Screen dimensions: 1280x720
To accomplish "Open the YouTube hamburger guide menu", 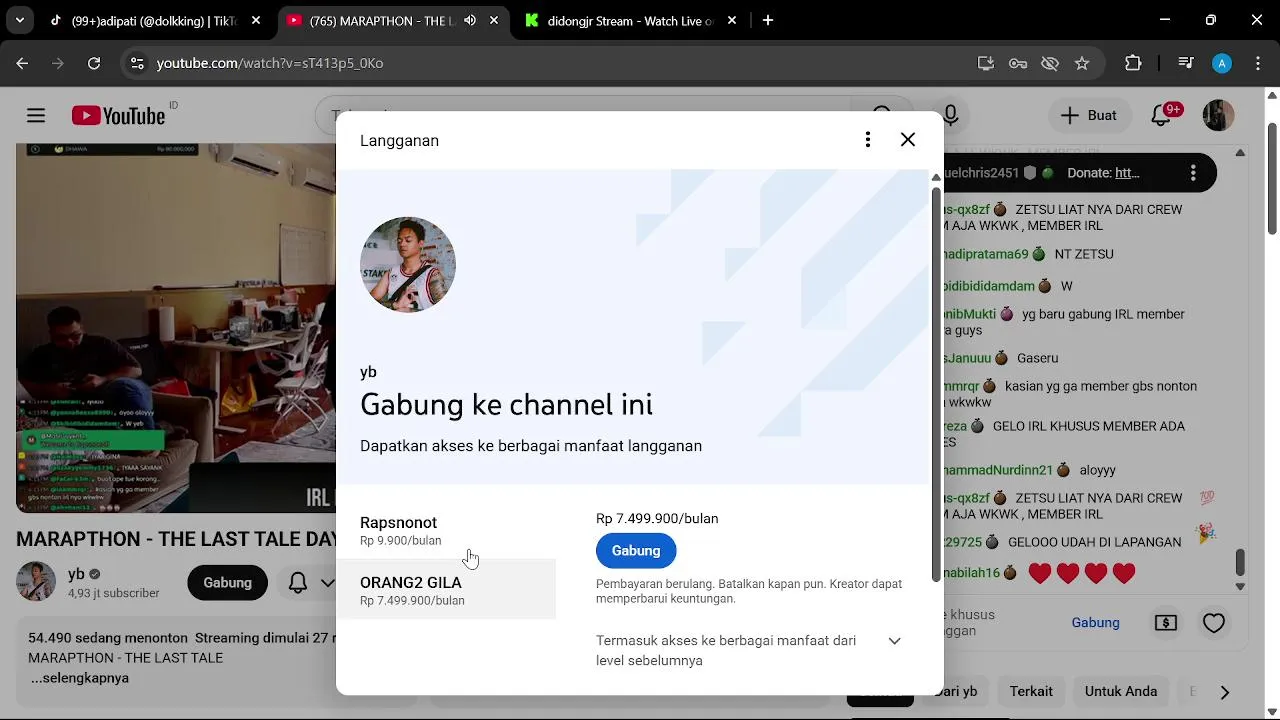I will (36, 116).
